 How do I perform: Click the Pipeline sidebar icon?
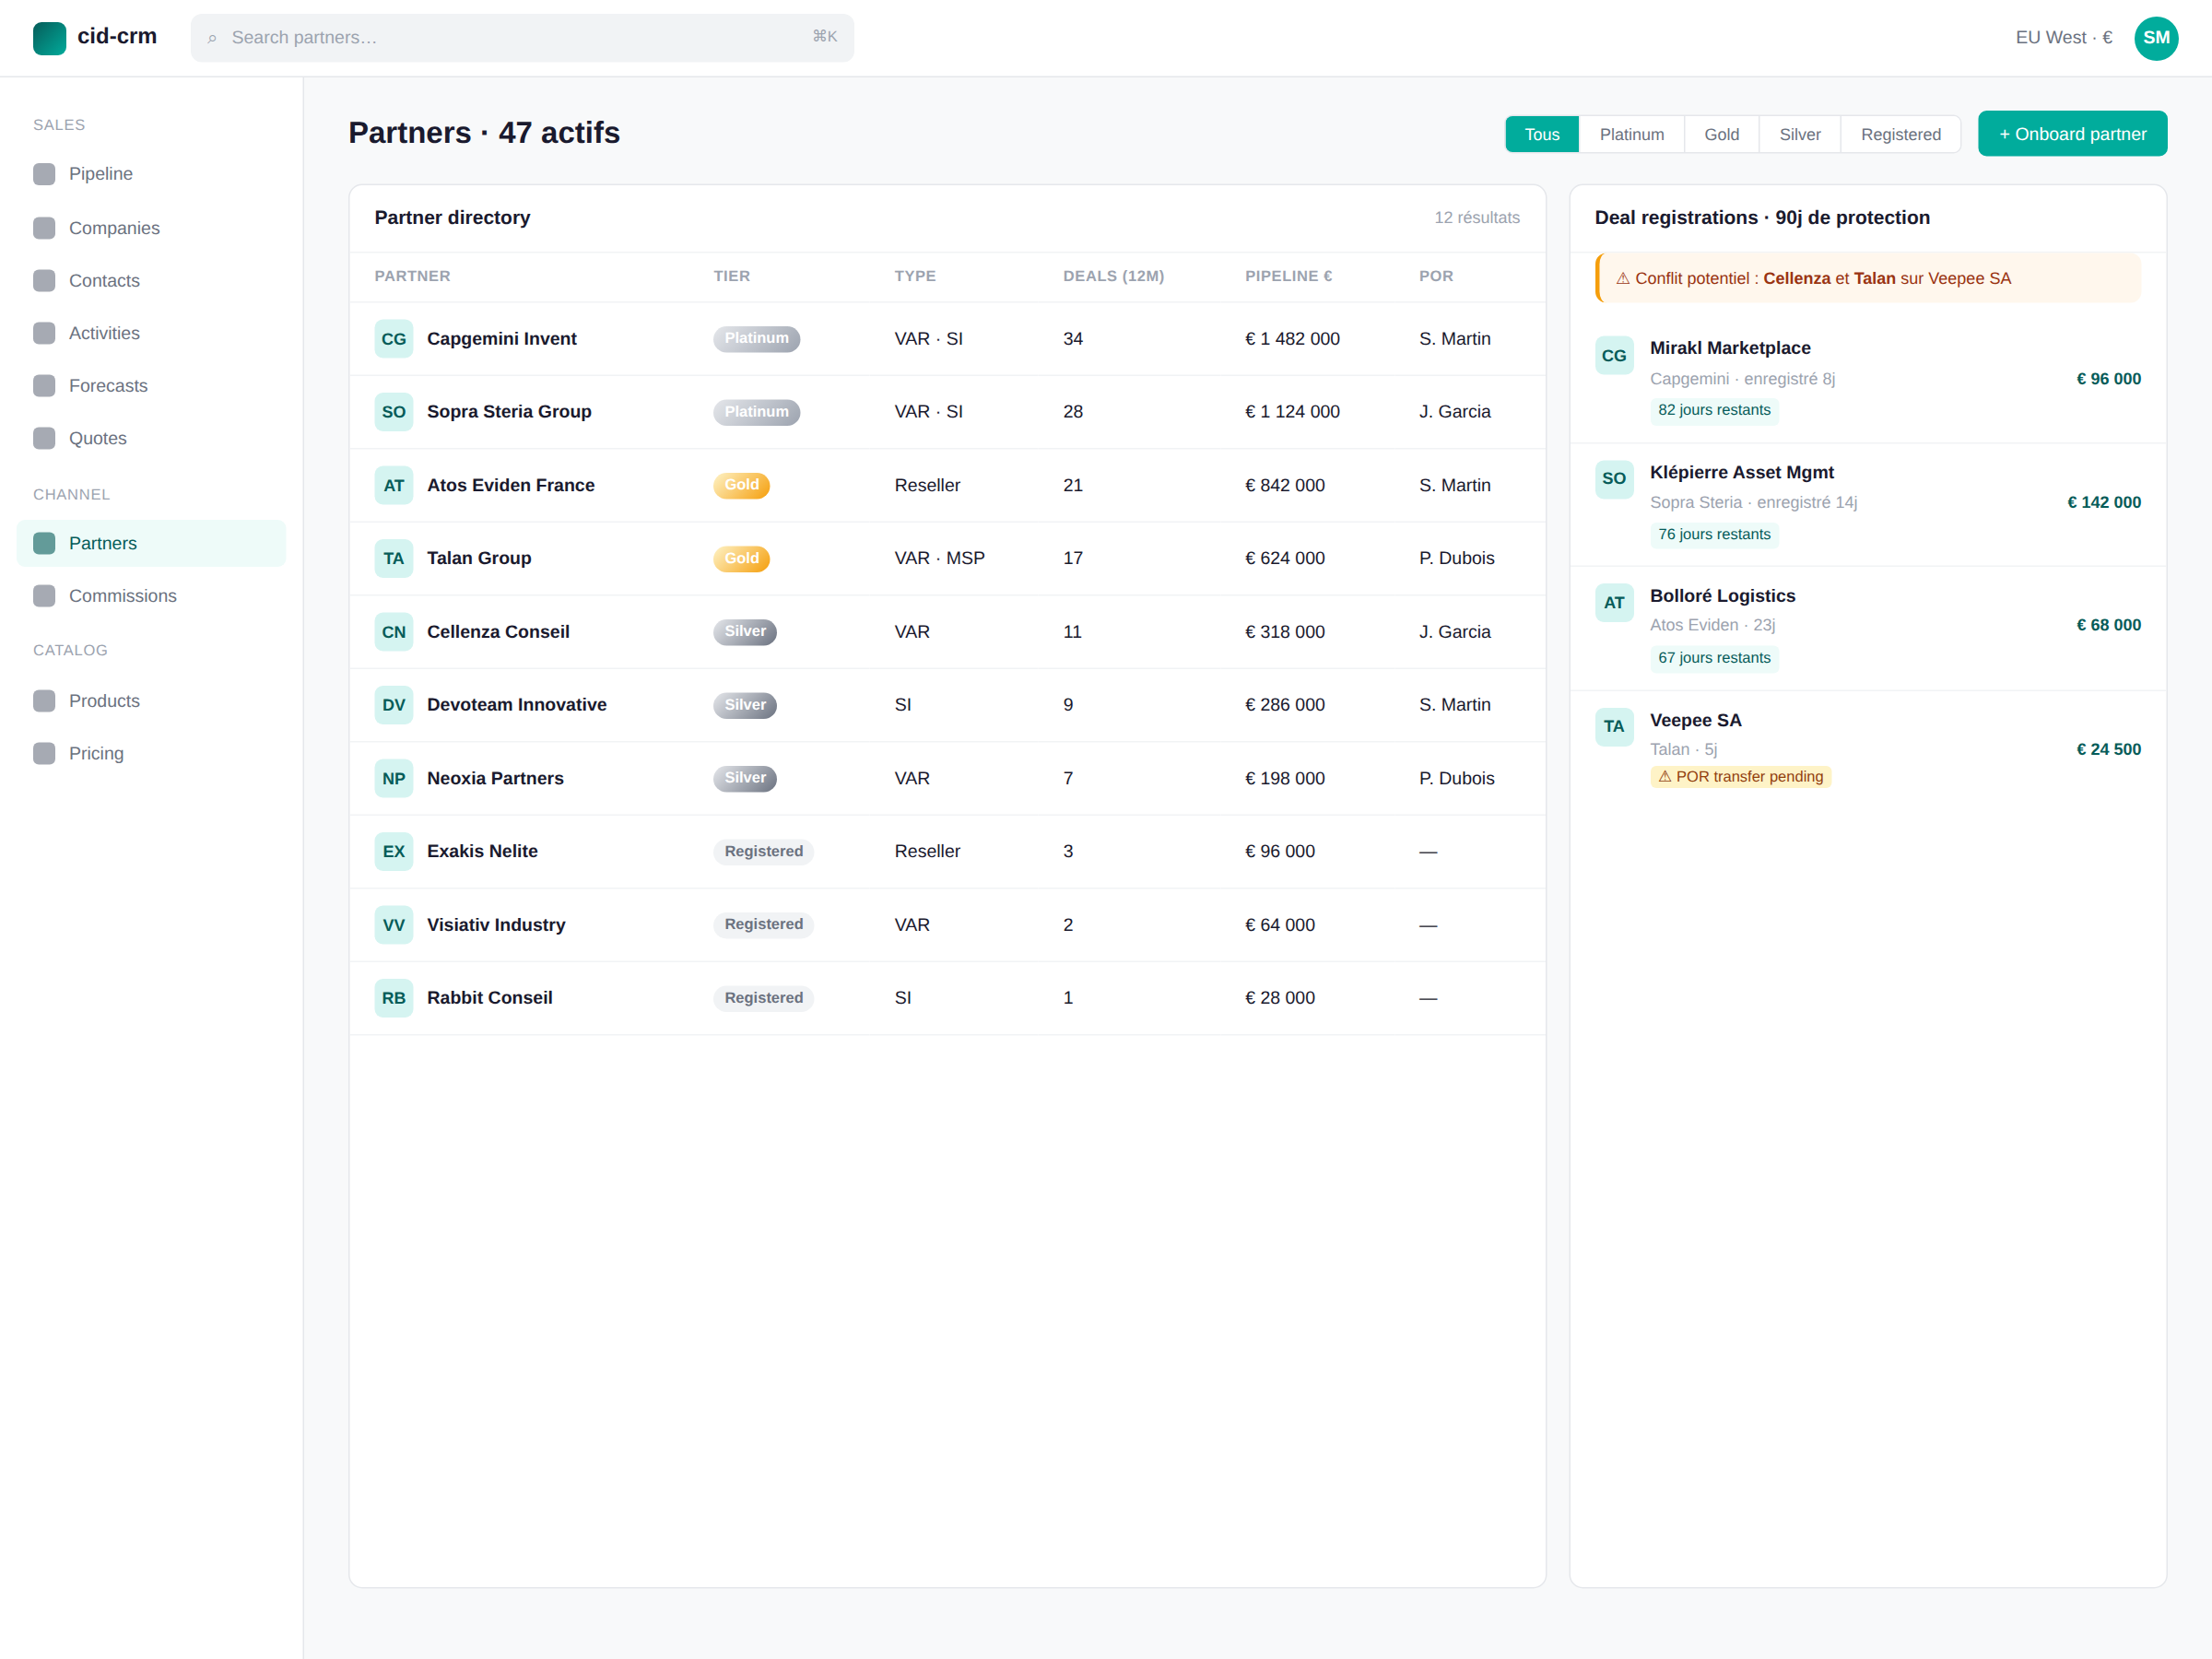coord(44,174)
